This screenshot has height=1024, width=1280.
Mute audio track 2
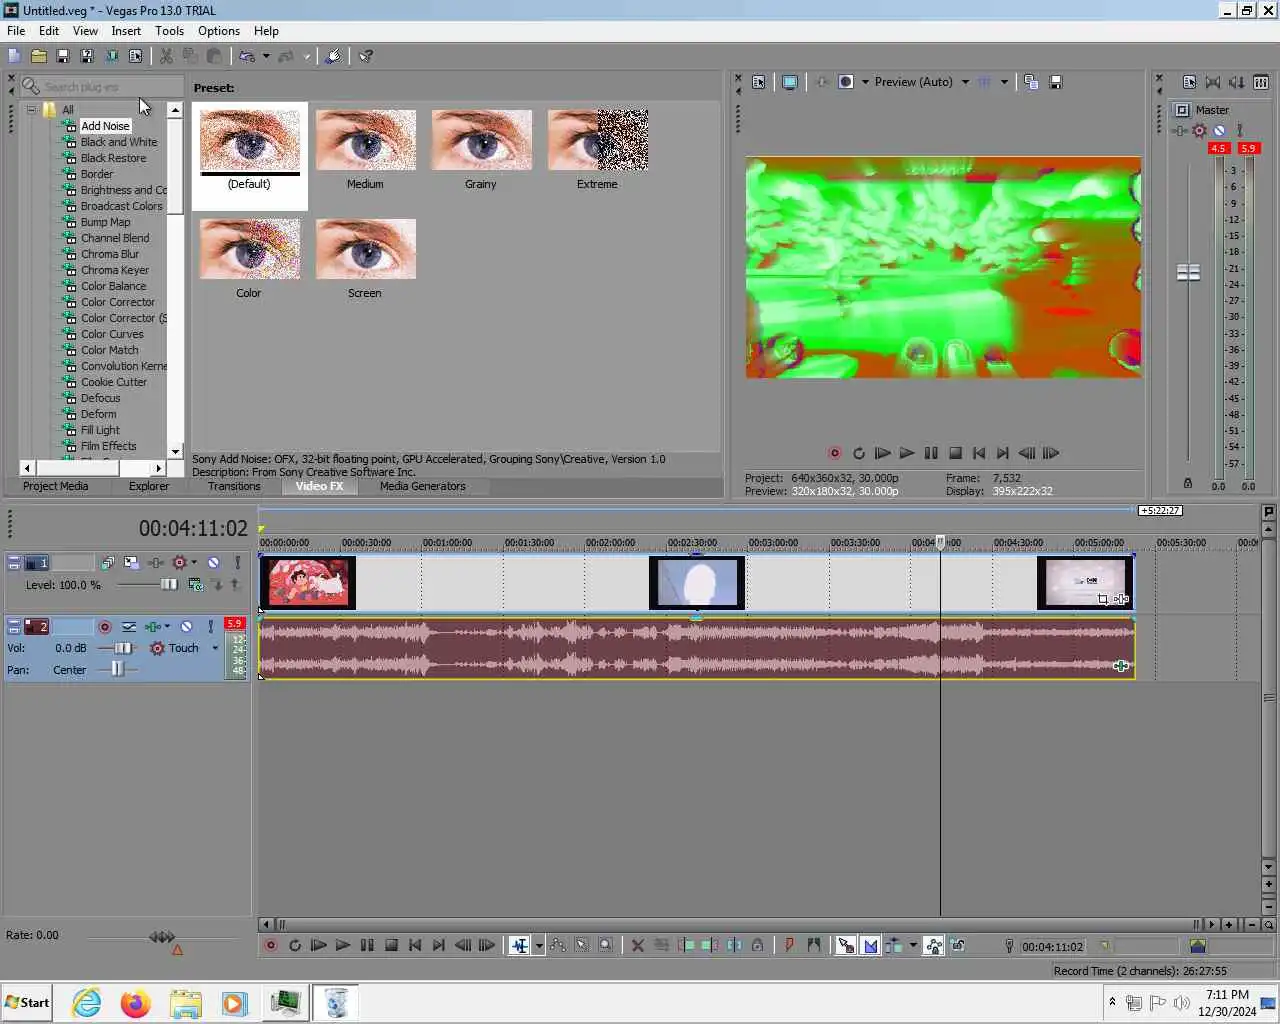point(186,627)
